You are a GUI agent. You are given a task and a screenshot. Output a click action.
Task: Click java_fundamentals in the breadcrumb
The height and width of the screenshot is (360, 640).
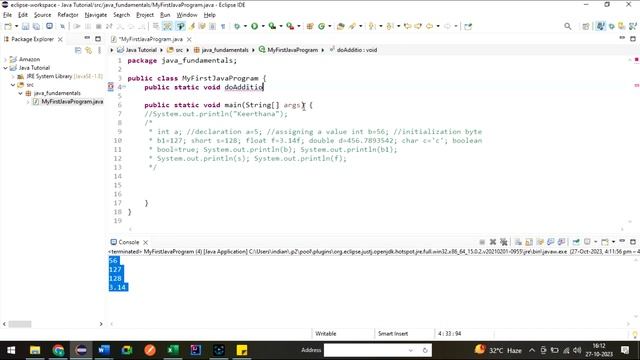point(224,50)
